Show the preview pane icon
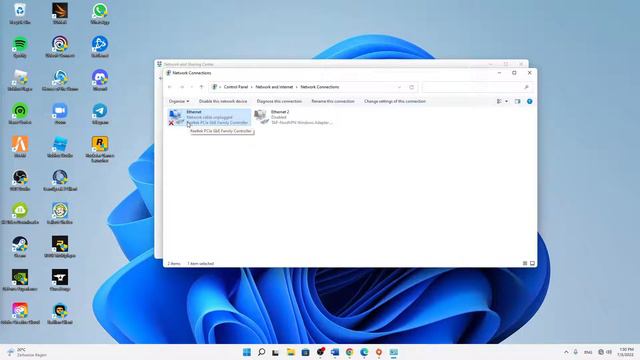640x360 pixels. (518, 101)
